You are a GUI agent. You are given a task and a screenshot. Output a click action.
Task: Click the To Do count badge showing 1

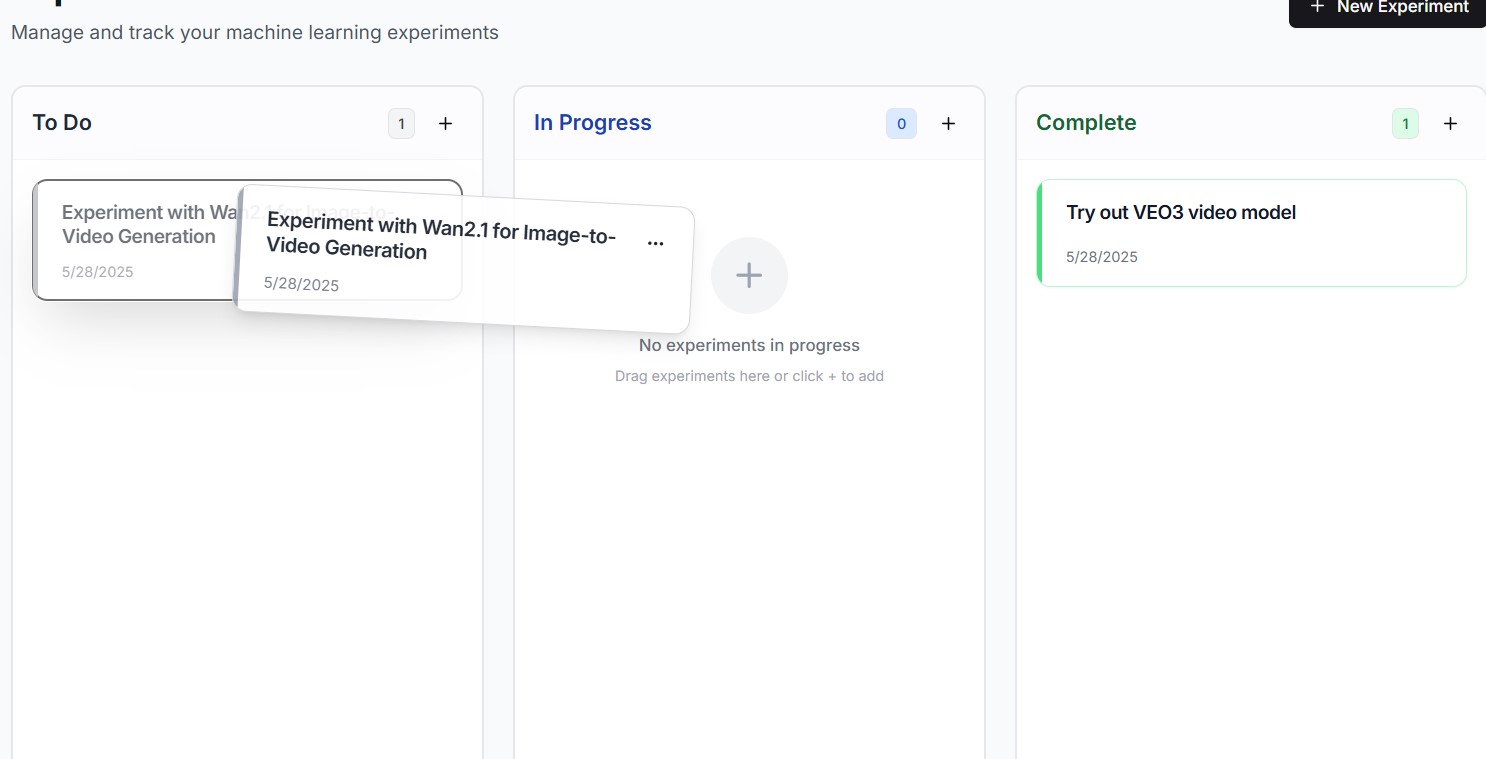401,124
